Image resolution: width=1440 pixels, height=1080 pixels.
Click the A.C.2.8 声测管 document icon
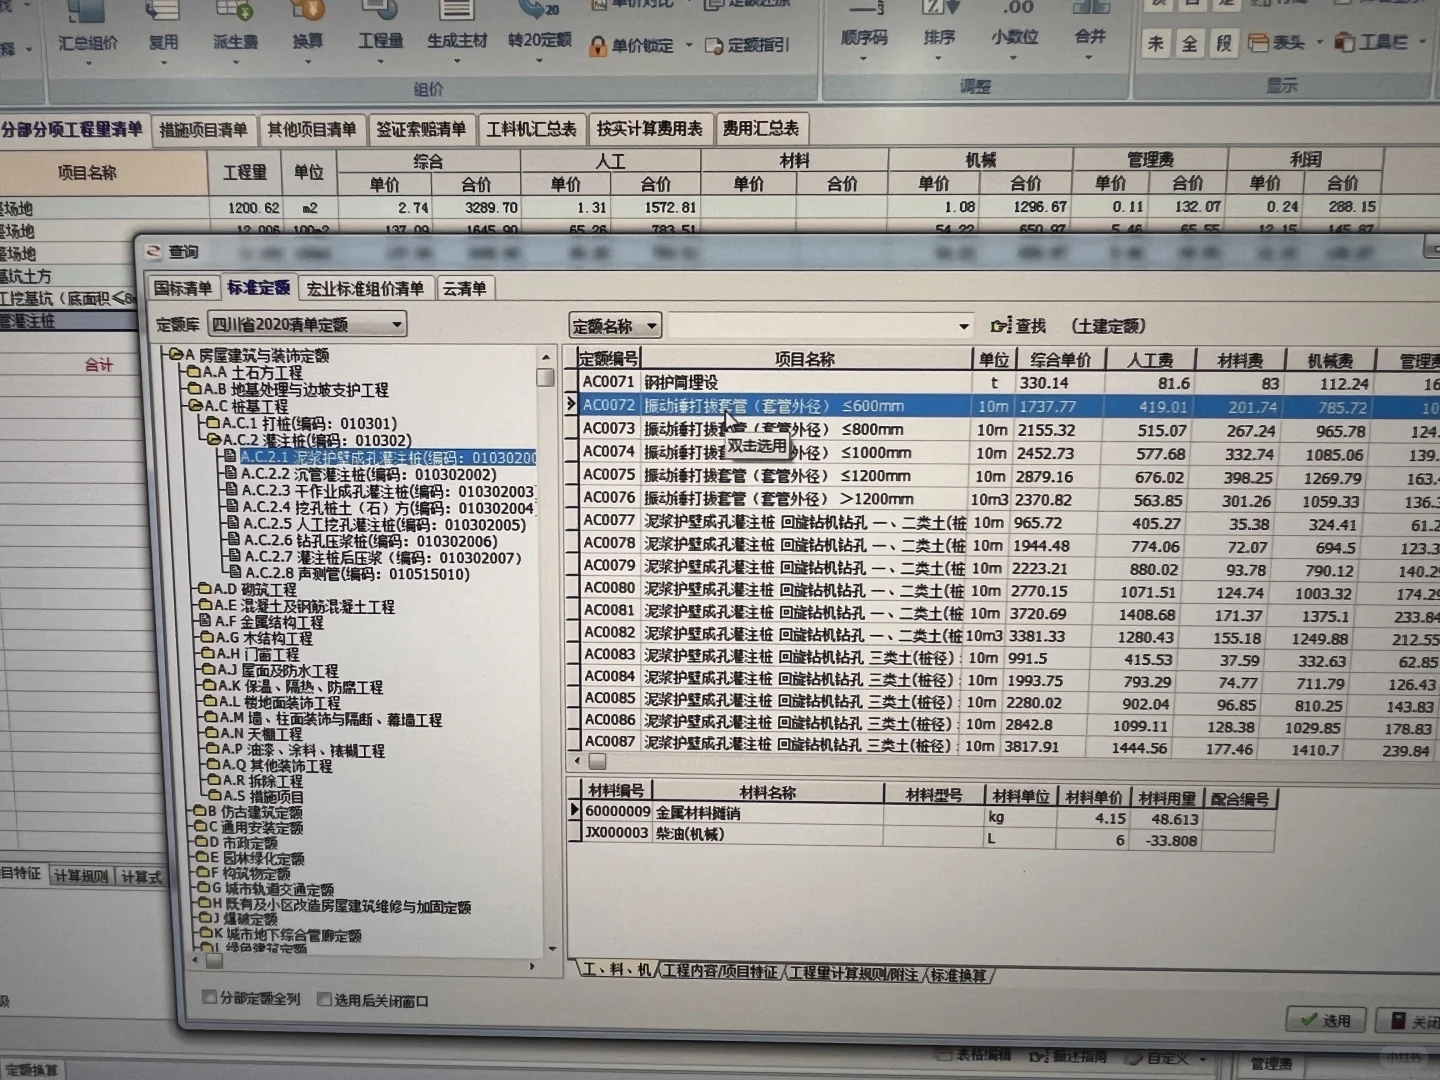click(x=234, y=573)
